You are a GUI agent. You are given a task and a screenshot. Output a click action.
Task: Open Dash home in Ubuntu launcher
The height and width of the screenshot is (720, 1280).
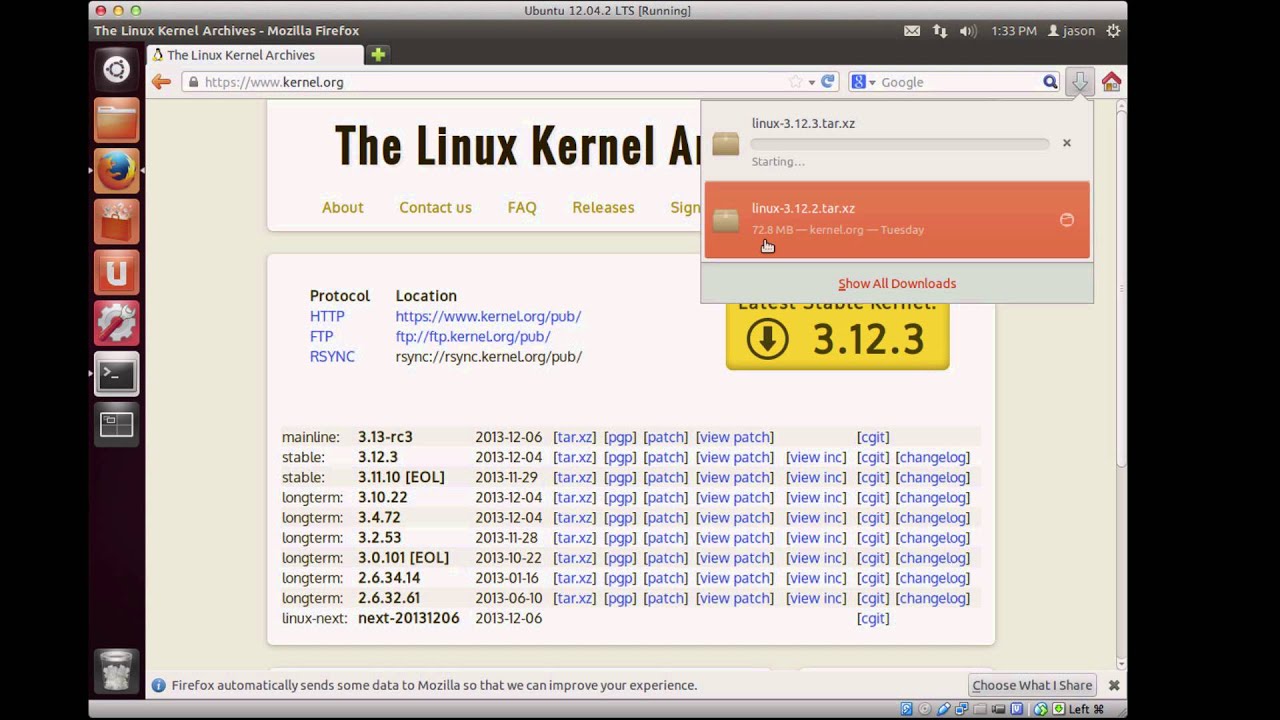coord(116,69)
